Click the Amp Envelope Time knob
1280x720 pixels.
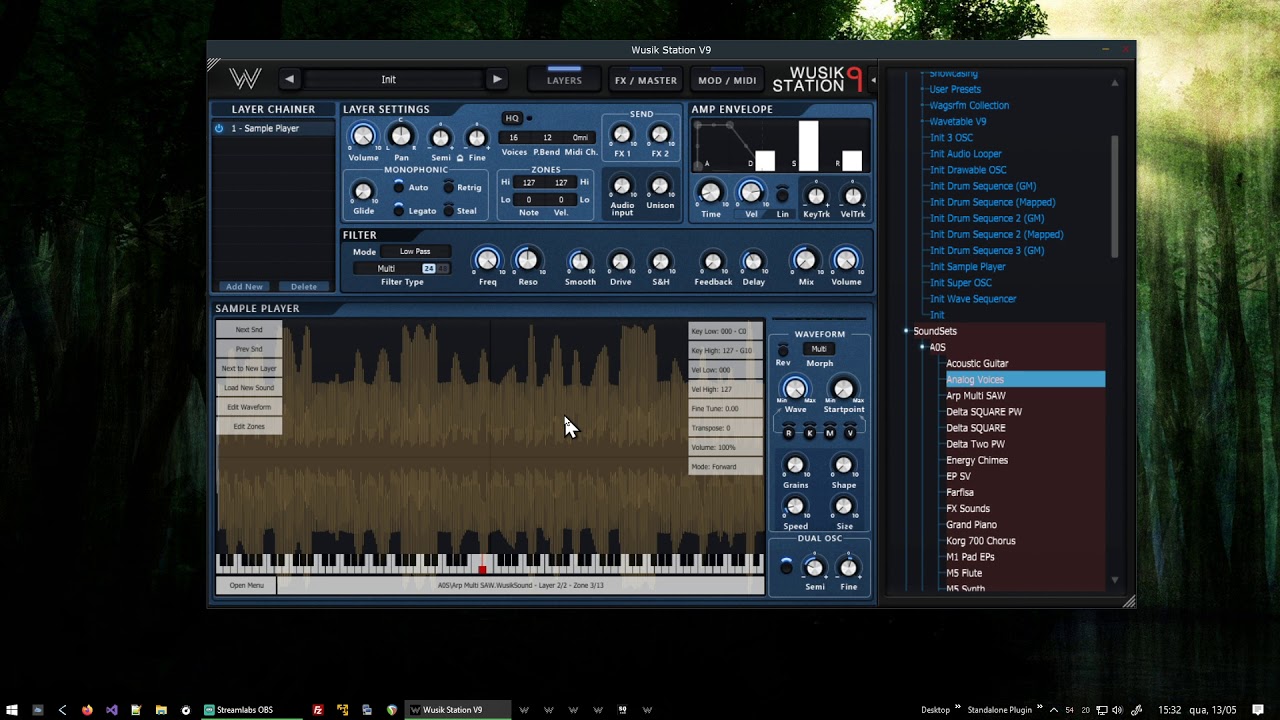pyautogui.click(x=710, y=192)
